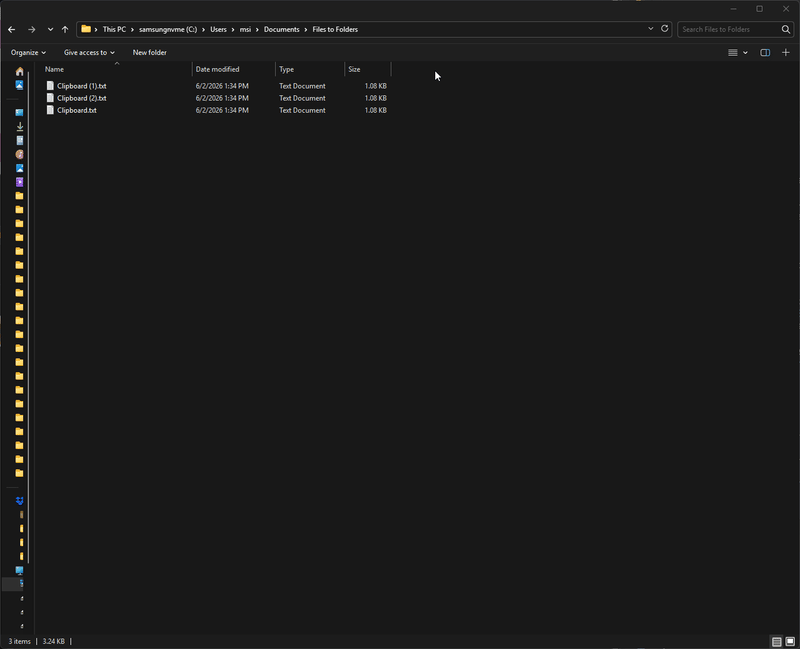This screenshot has height=649, width=800.
Task: Expand chevron after Users breadcrumb
Action: [233, 30]
